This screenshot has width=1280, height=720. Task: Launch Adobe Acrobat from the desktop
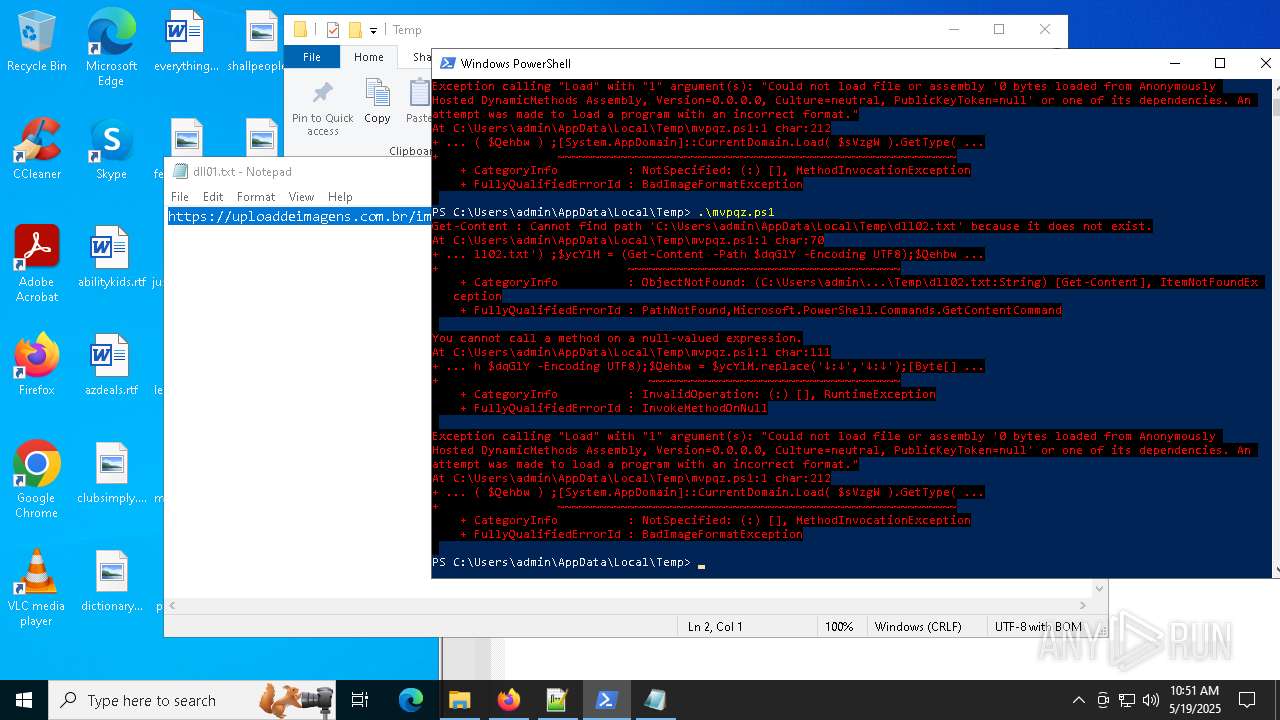pos(37,264)
